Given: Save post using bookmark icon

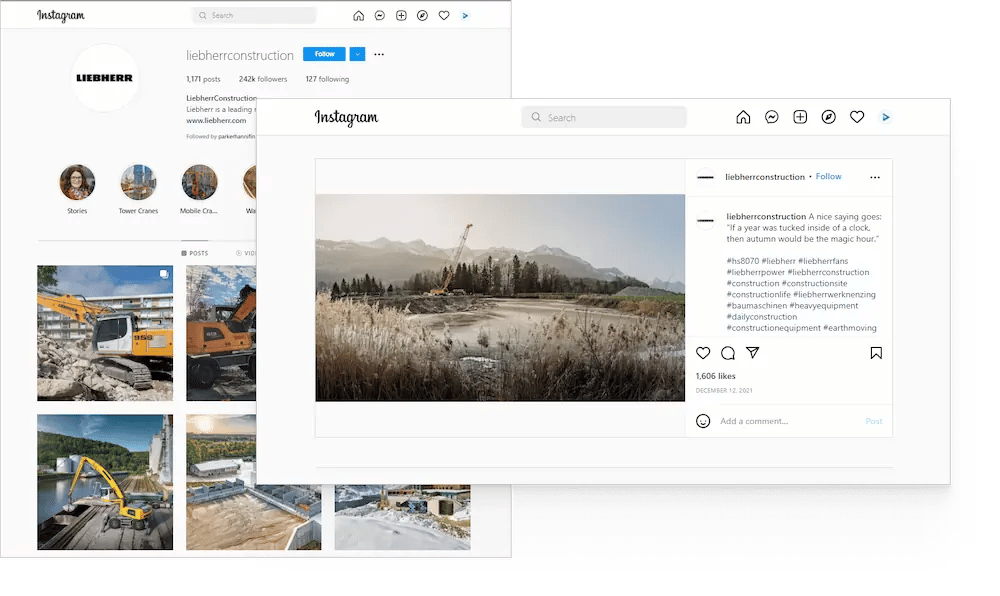Looking at the screenshot, I should coord(876,353).
